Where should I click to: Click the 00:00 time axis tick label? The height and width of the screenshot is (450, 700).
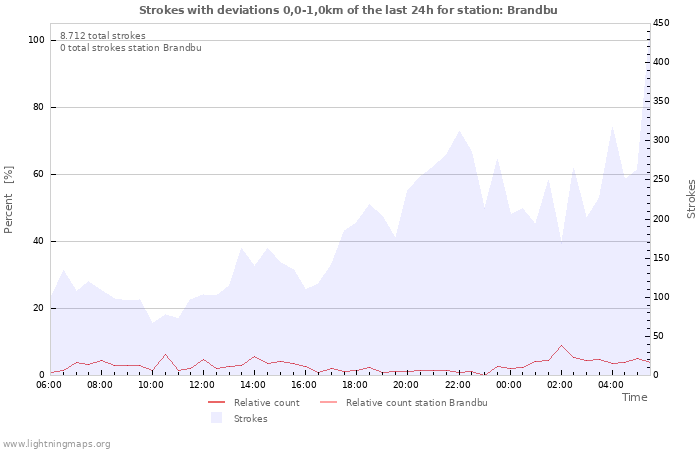(x=509, y=384)
